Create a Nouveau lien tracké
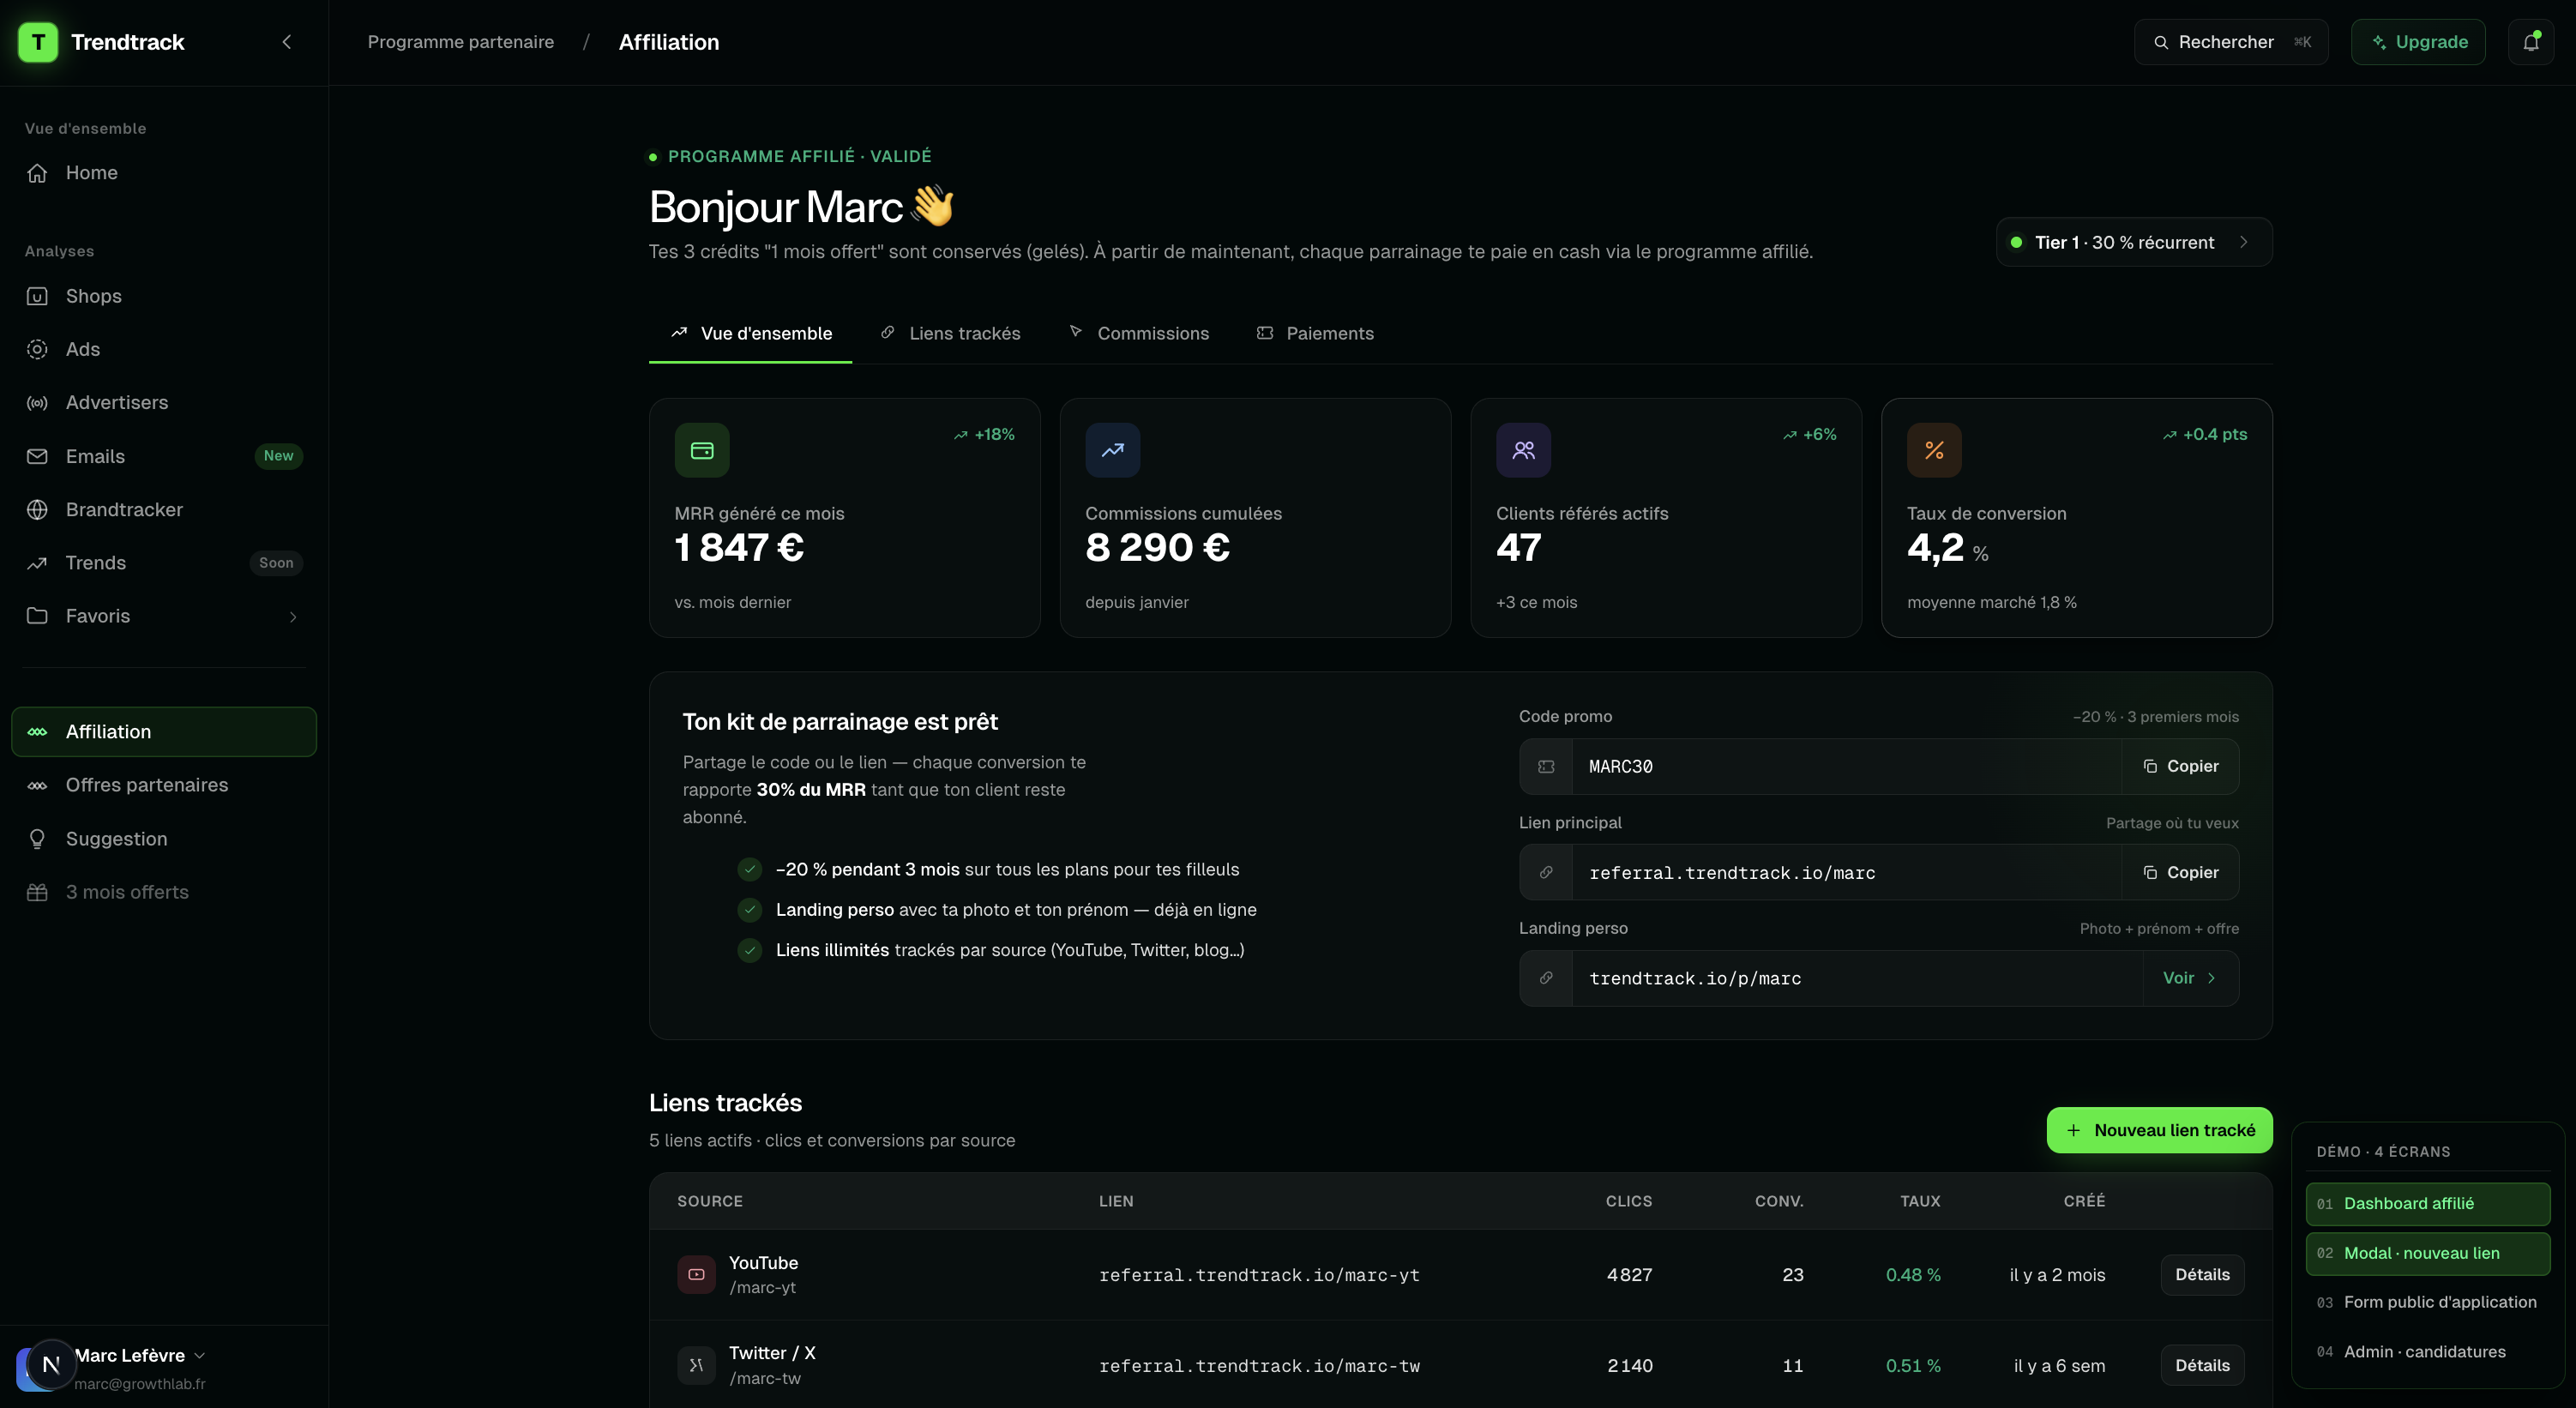 coord(2159,1130)
